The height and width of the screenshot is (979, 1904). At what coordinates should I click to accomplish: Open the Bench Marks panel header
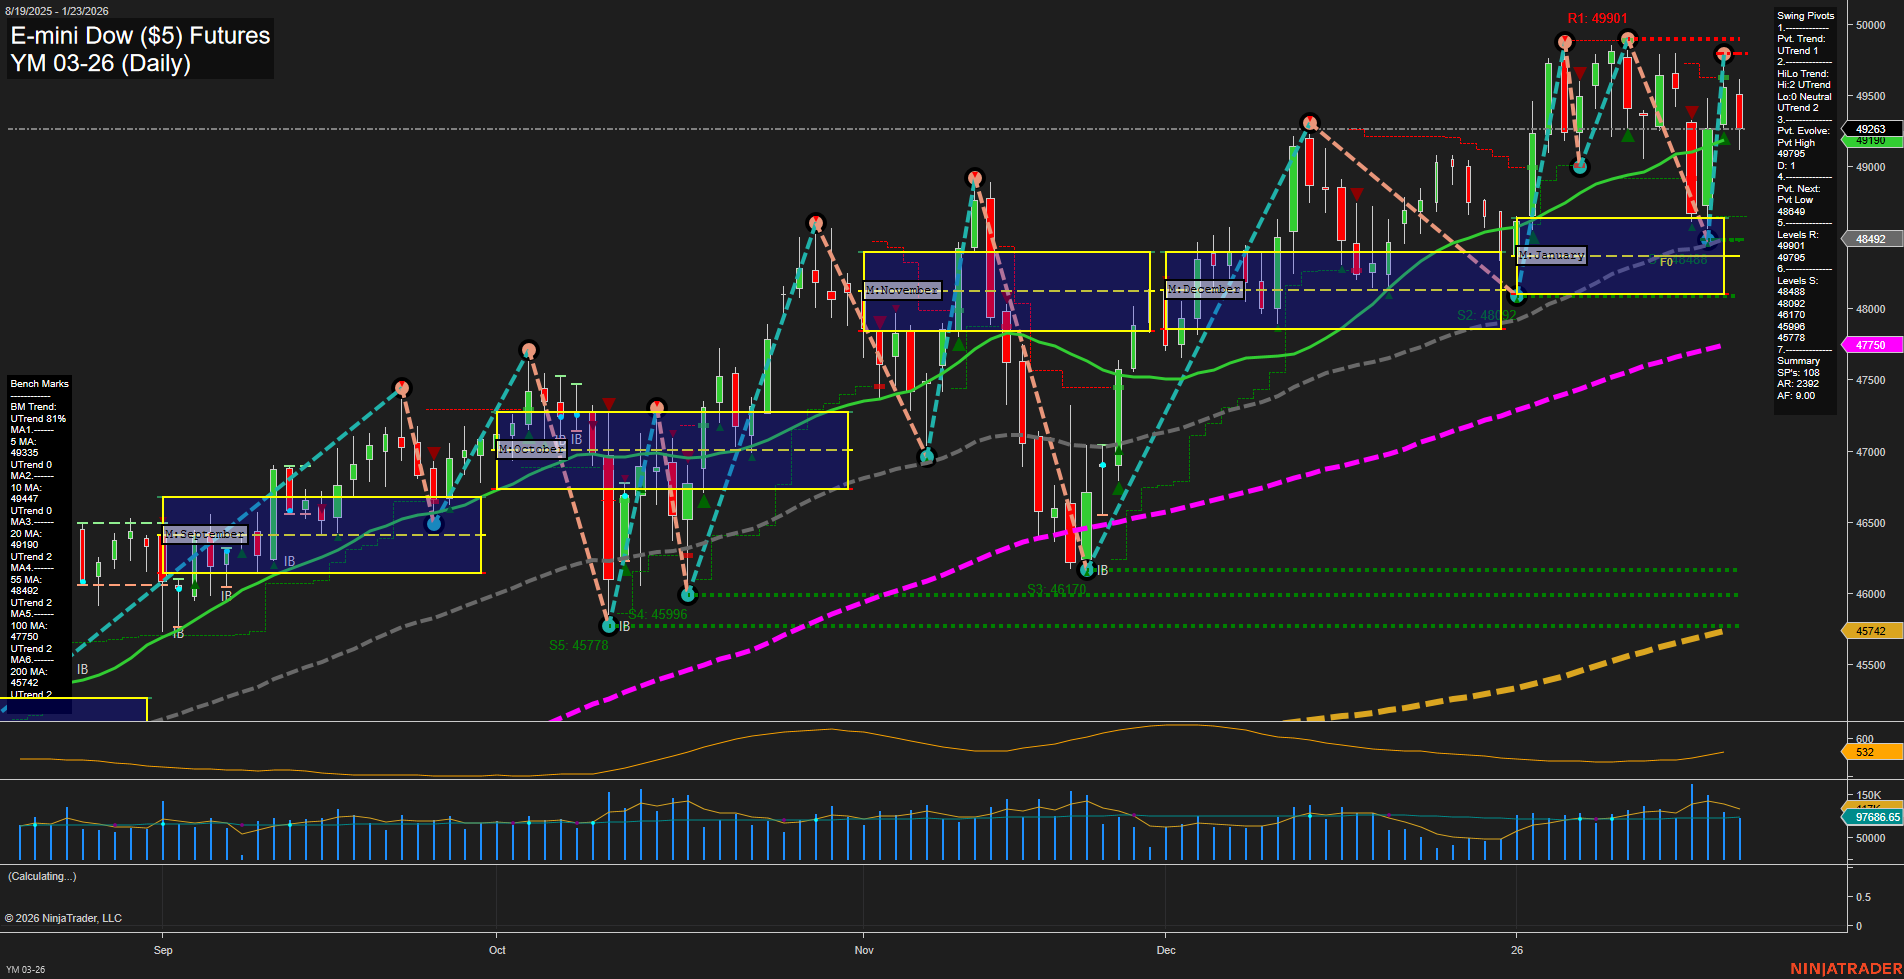[x=39, y=383]
